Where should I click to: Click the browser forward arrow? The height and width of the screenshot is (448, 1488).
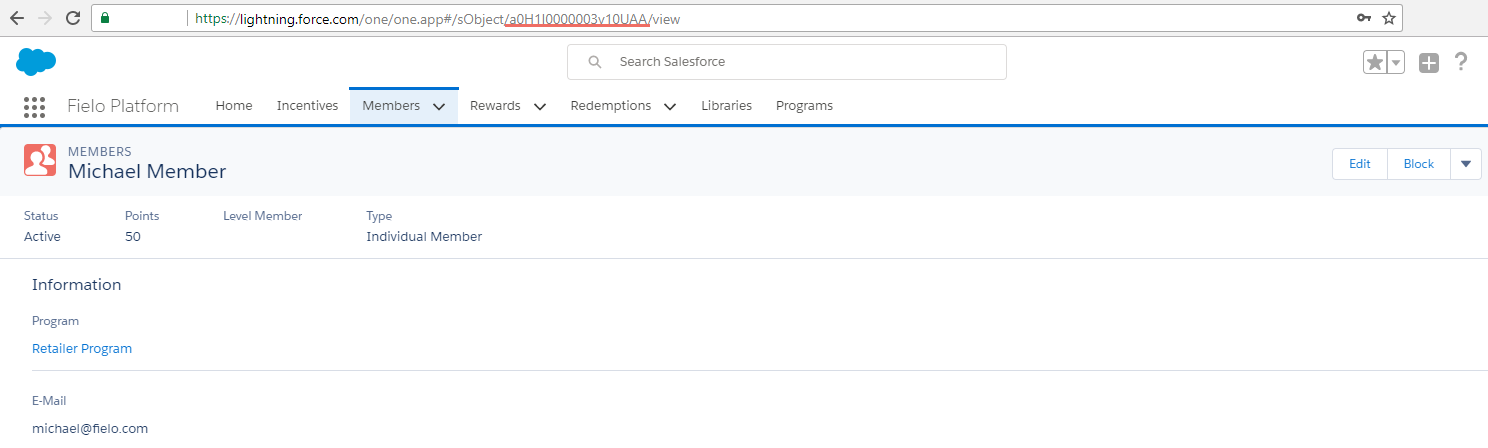pyautogui.click(x=44, y=18)
